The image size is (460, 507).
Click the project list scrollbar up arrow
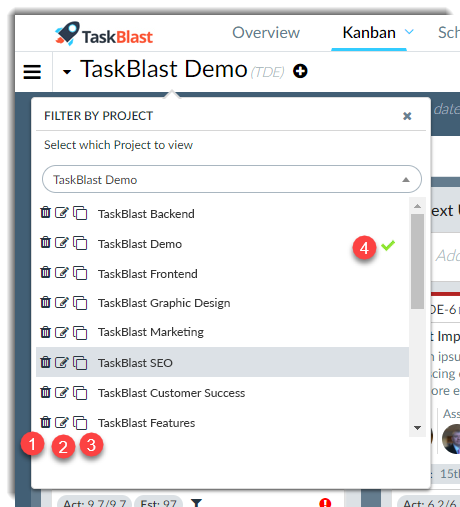[417, 206]
